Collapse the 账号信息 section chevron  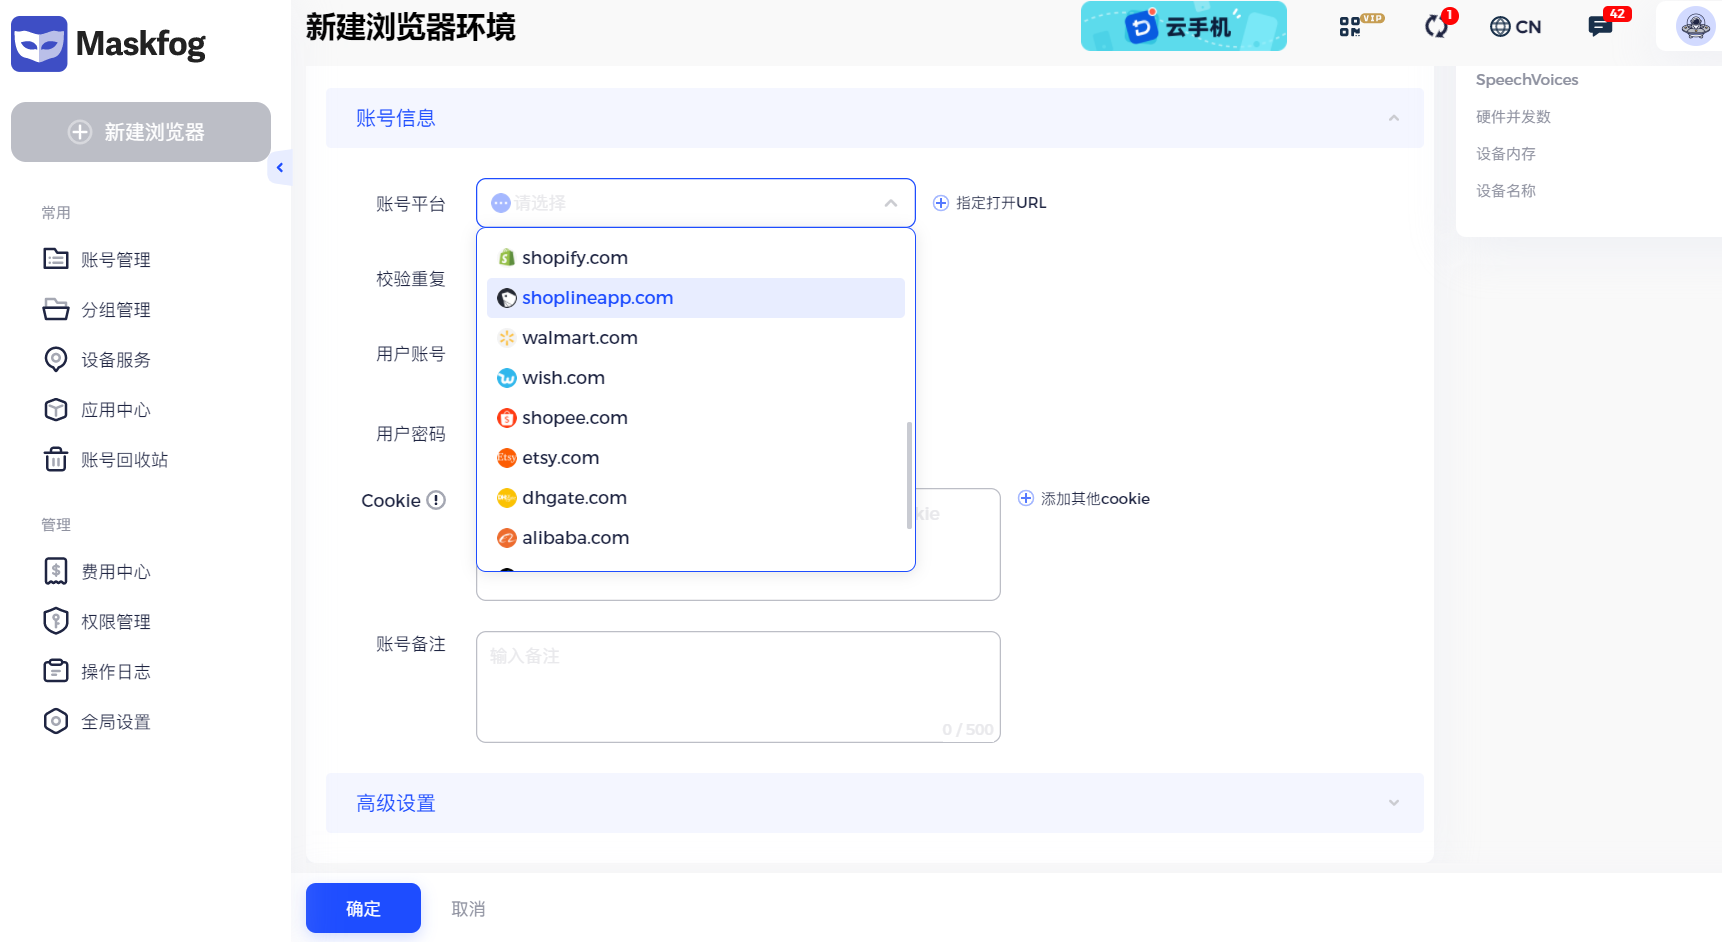pyautogui.click(x=1394, y=118)
